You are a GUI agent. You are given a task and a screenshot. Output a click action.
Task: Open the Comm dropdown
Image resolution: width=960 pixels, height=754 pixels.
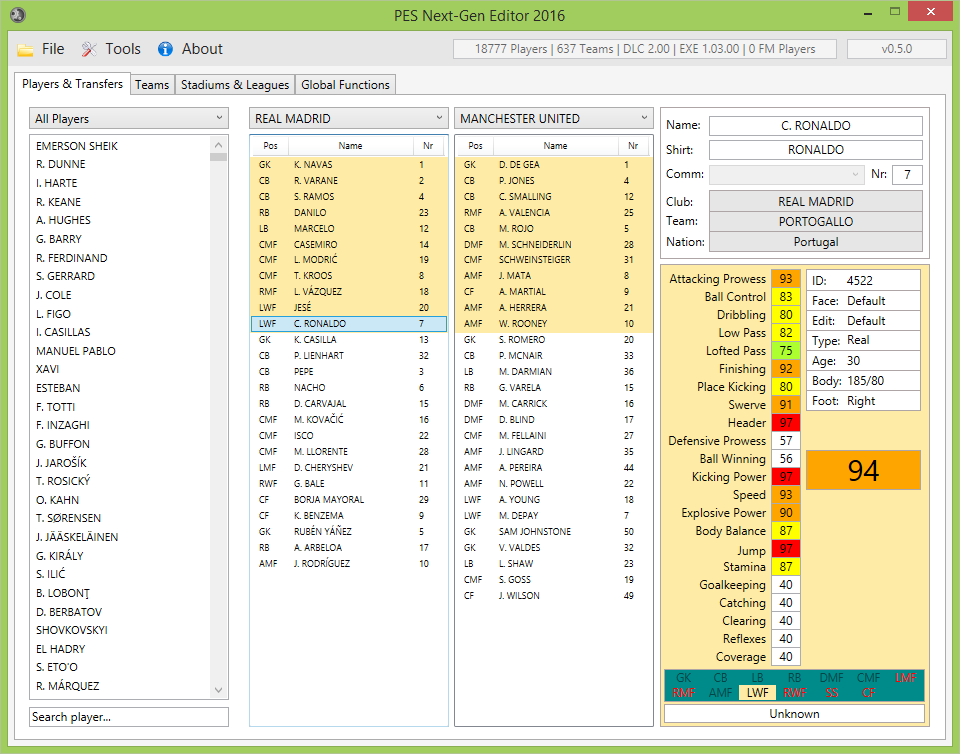pyautogui.click(x=787, y=174)
